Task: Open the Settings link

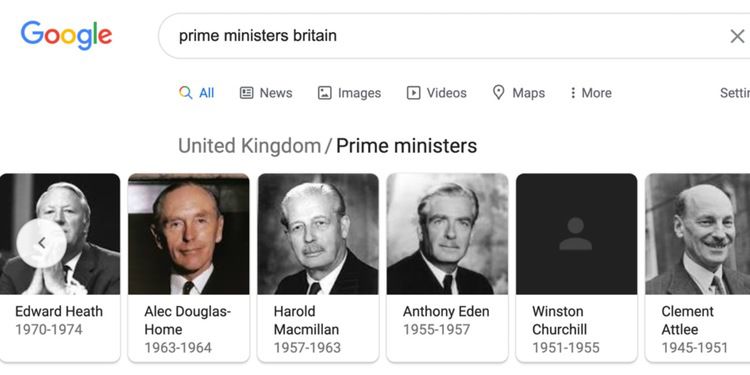Action: tap(735, 93)
